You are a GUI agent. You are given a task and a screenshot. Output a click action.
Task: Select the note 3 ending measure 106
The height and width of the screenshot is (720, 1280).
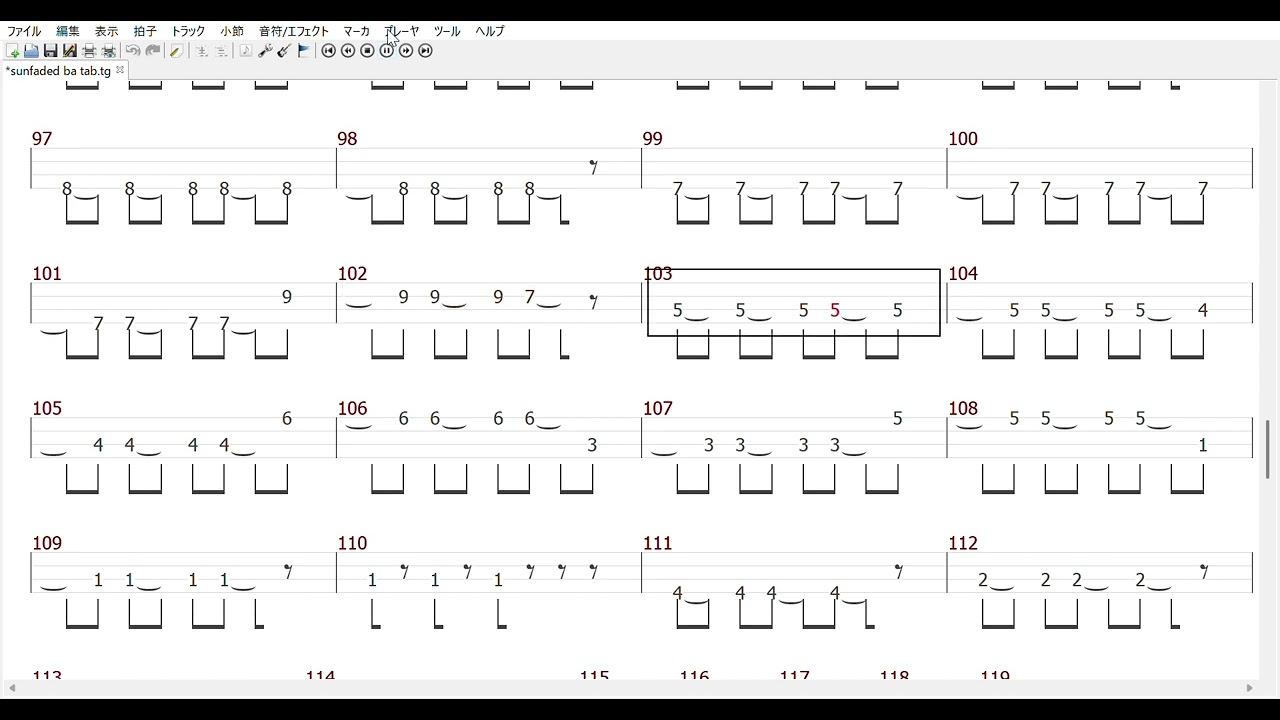(592, 445)
